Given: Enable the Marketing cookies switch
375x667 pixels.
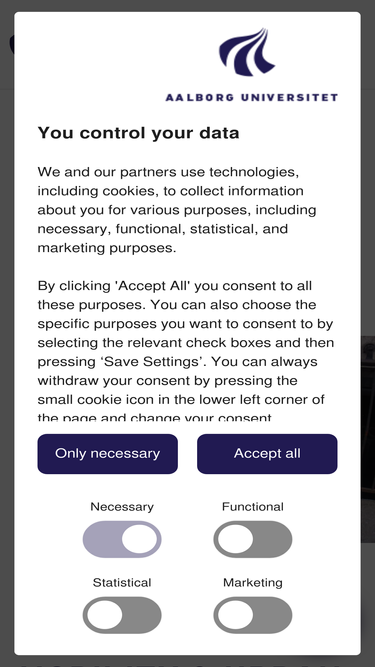Looking at the screenshot, I should [253, 615].
